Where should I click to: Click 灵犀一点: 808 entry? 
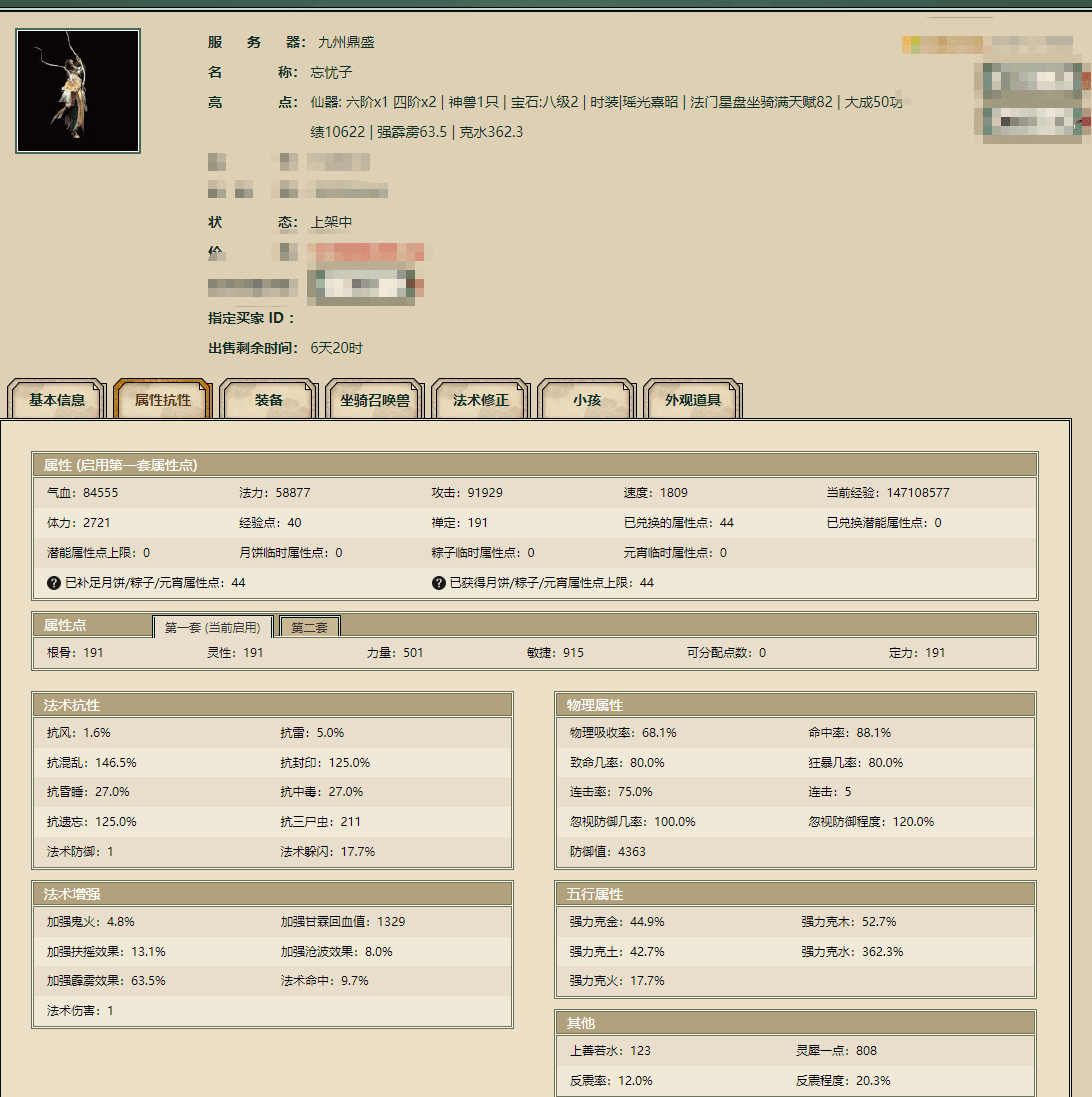click(836, 1051)
